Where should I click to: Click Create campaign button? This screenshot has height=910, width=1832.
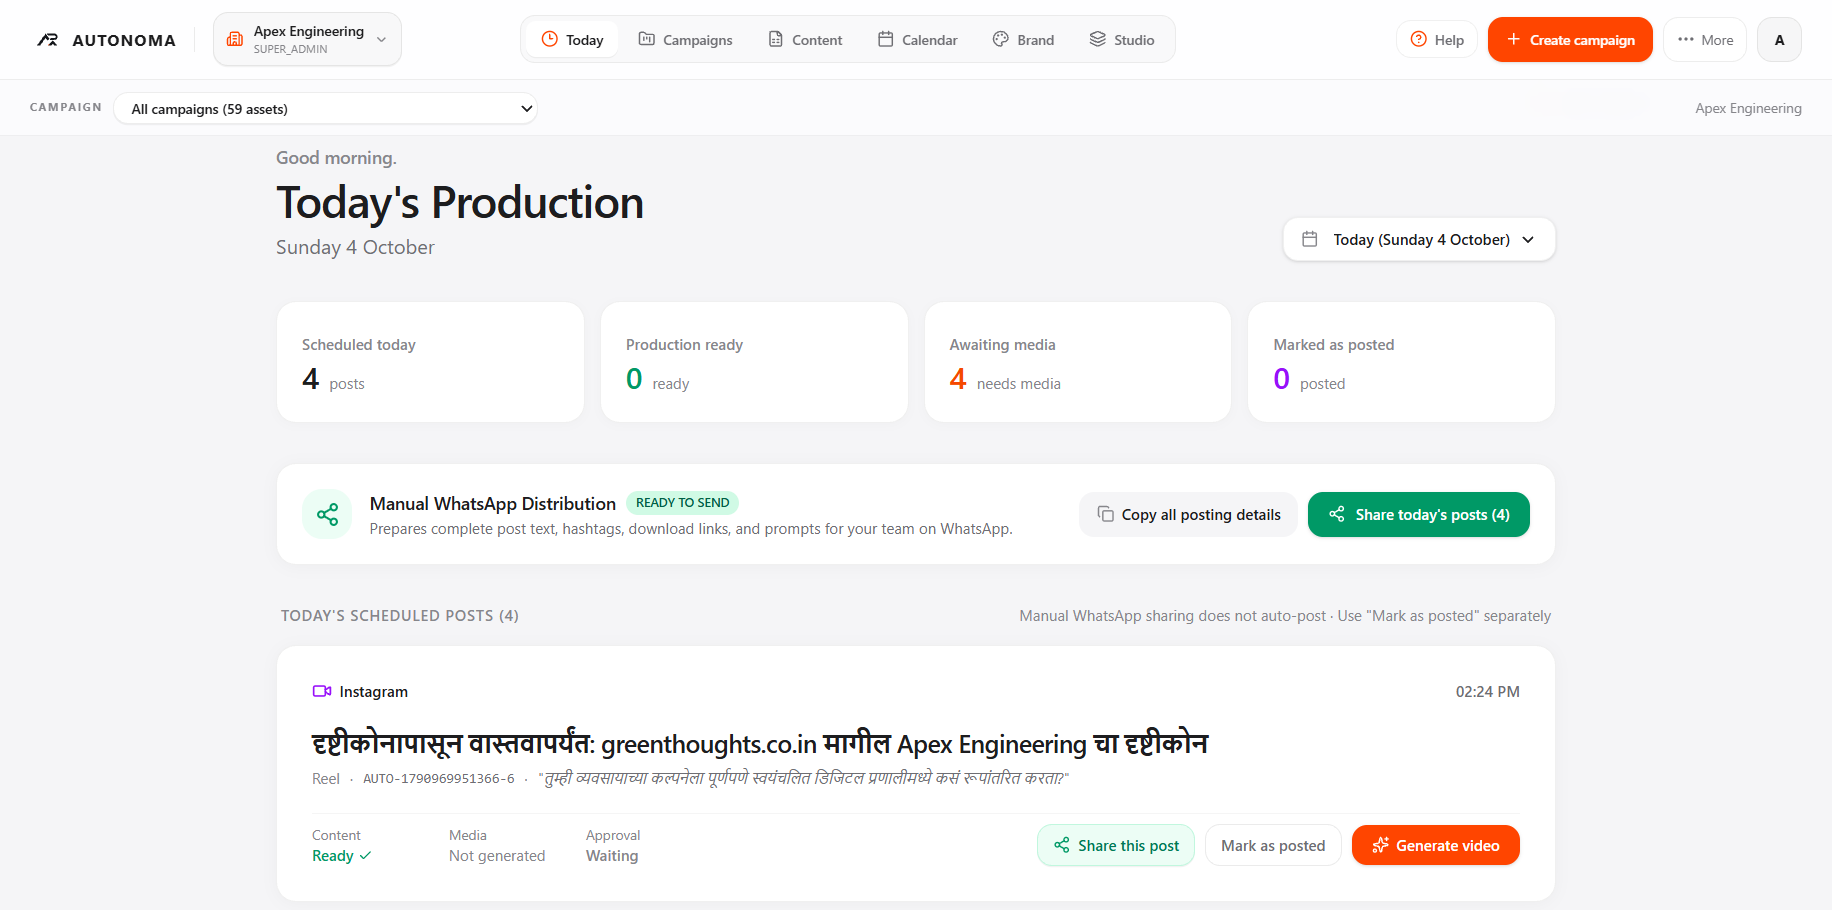1570,40
